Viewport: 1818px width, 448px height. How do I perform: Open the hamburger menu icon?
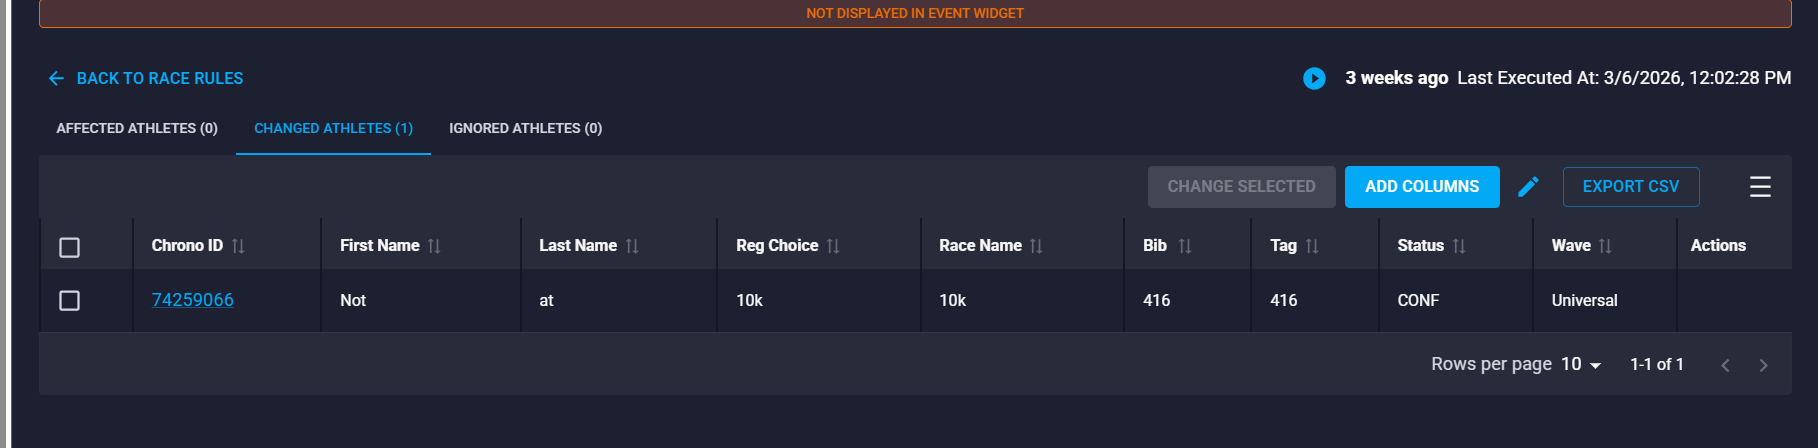tap(1760, 187)
